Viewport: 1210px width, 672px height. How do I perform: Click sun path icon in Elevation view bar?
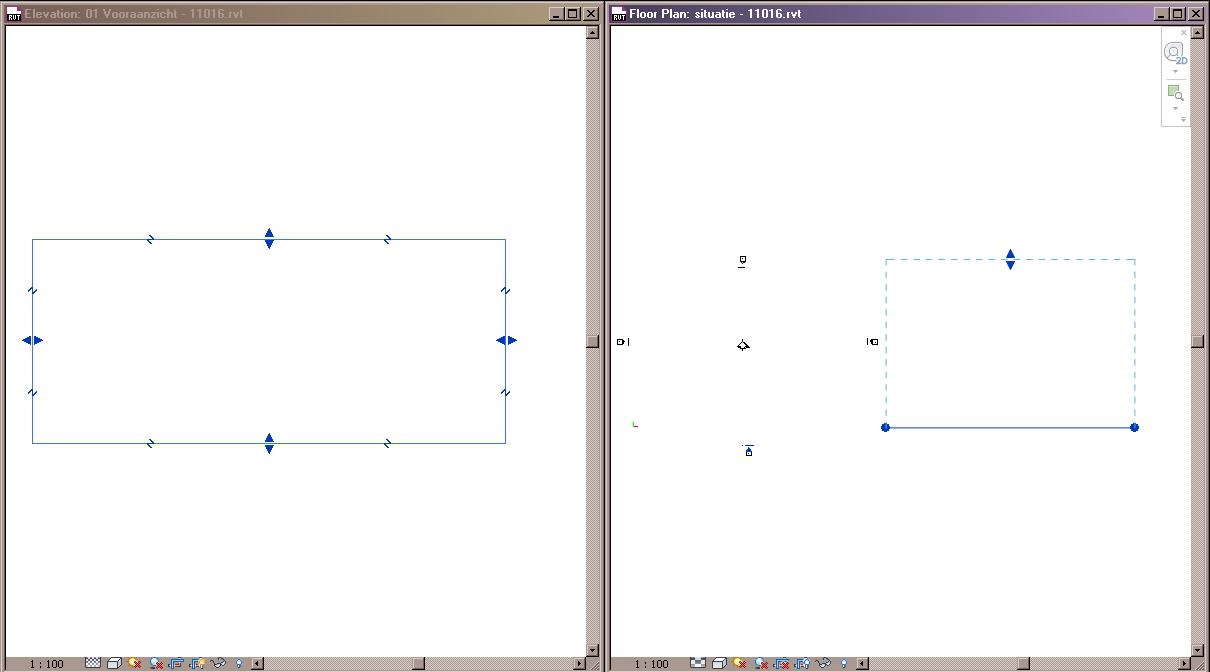pos(134,663)
